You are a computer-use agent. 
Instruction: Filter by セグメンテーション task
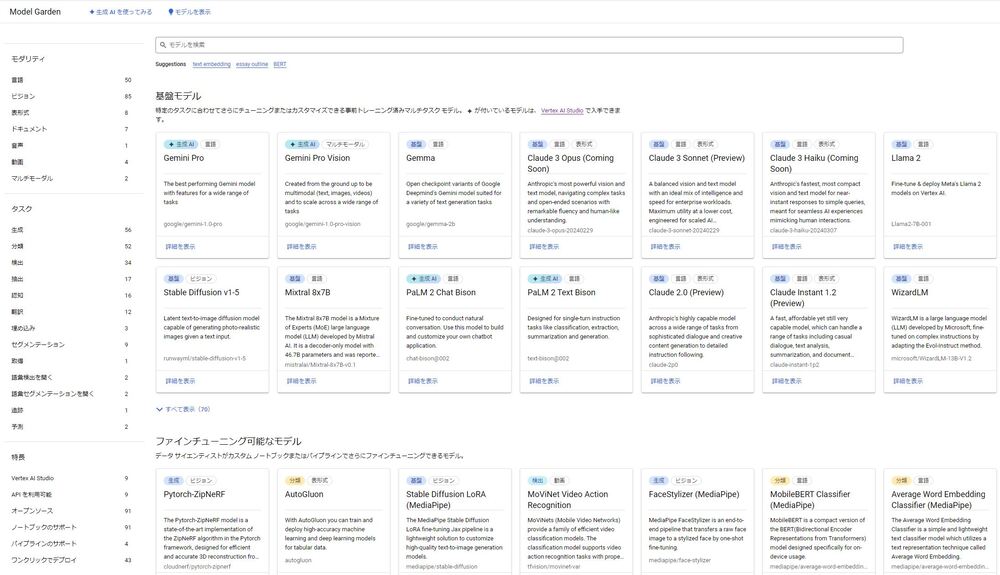[71, 345]
